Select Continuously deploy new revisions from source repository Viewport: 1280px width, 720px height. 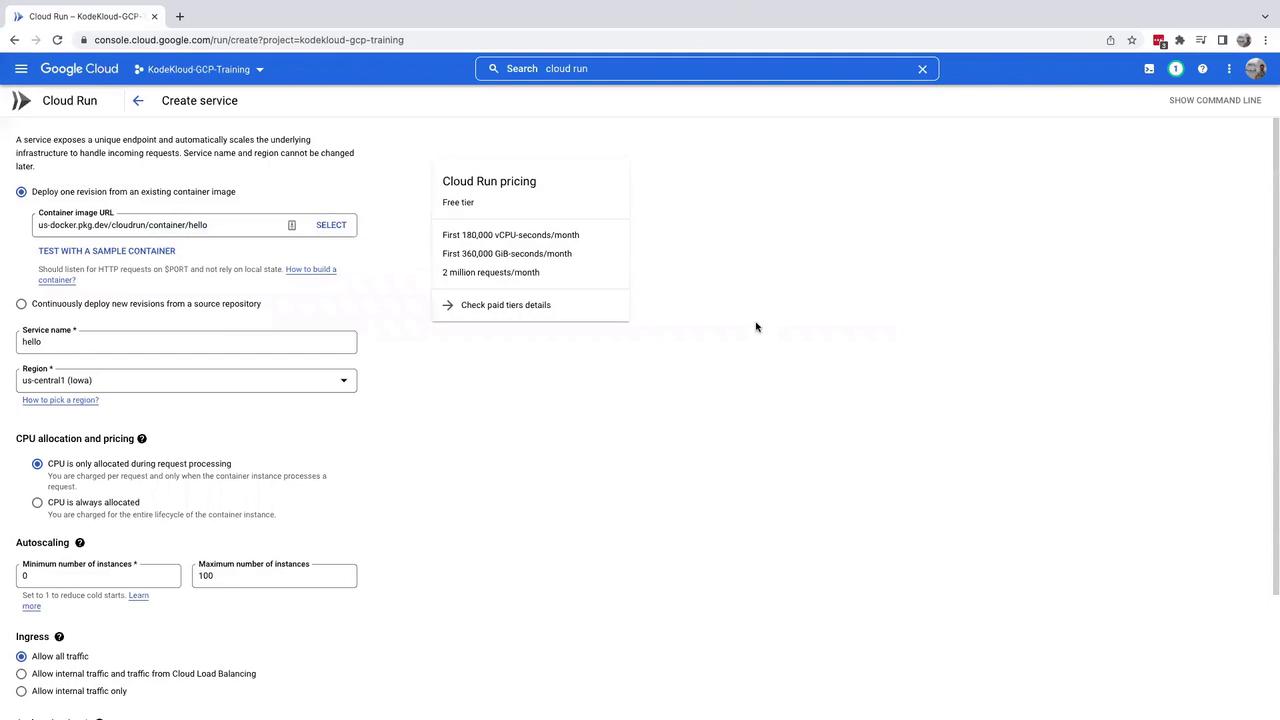[x=21, y=304]
